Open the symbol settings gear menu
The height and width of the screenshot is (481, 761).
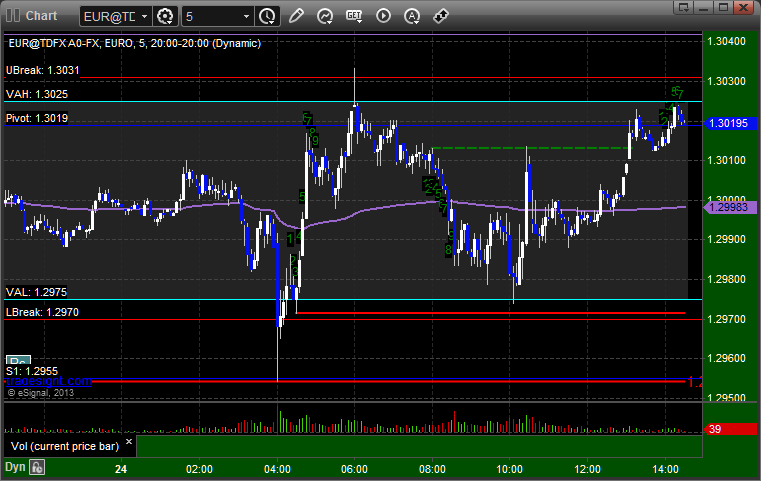[x=165, y=17]
